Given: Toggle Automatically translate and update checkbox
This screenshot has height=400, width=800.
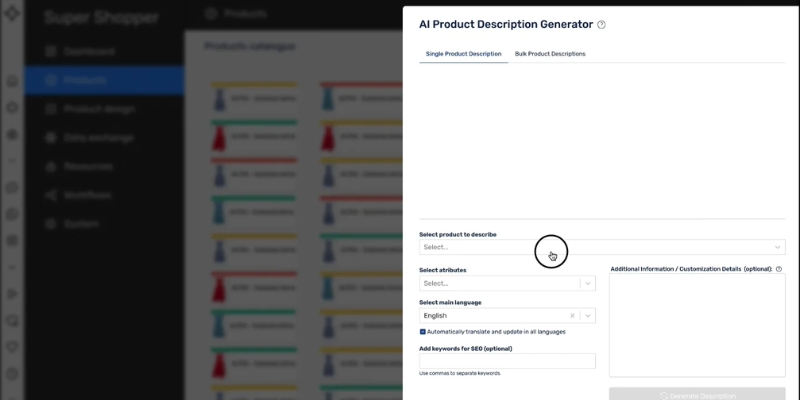Looking at the screenshot, I should [422, 332].
